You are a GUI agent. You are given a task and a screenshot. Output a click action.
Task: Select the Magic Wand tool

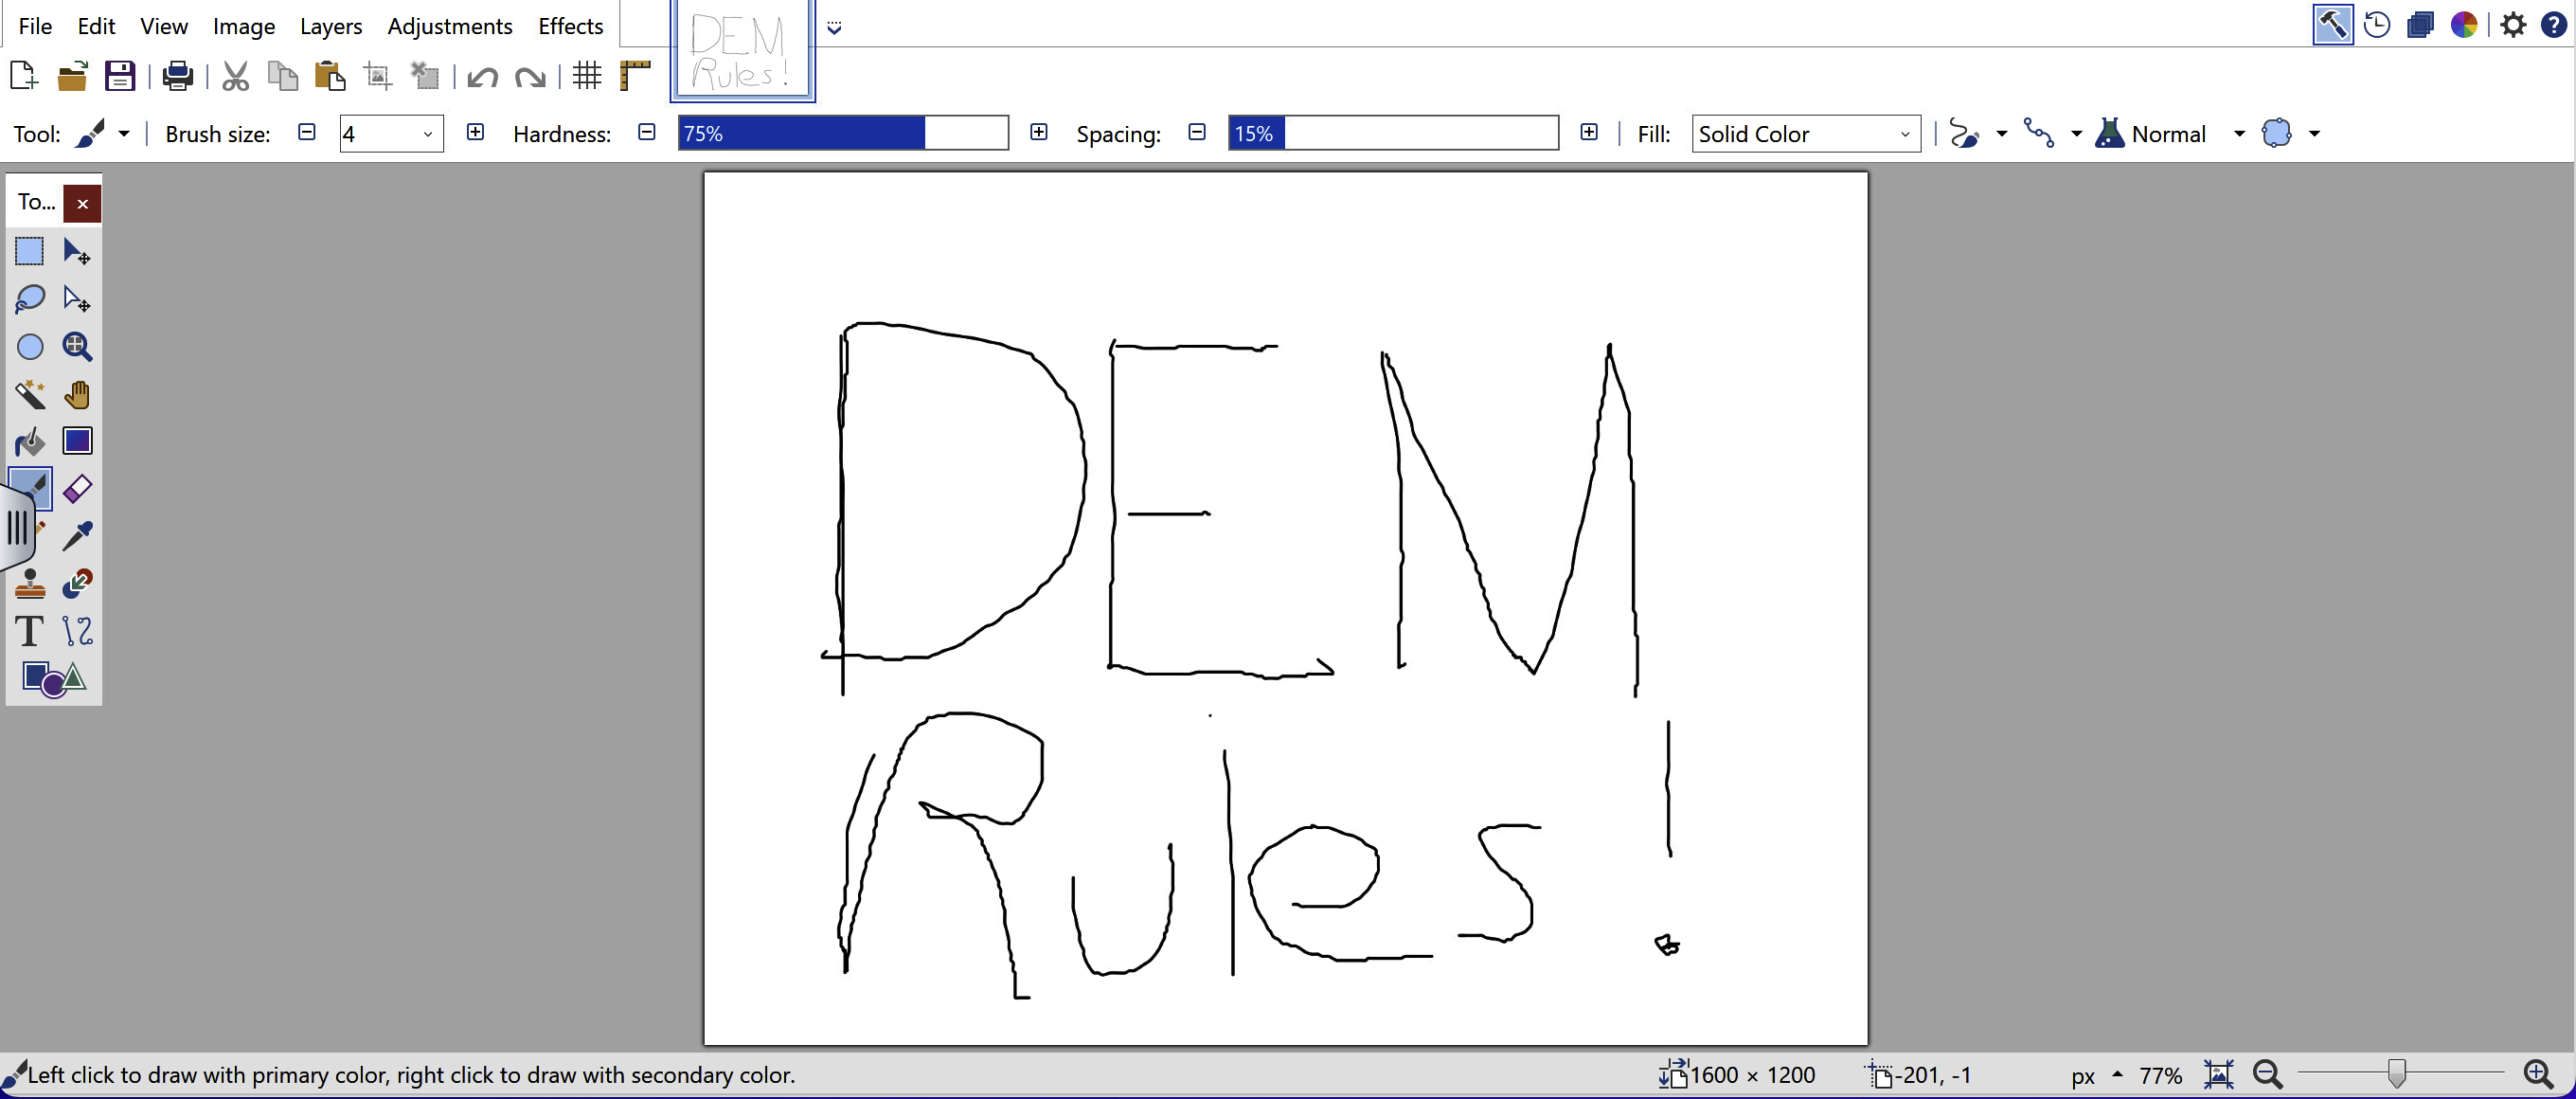coord(30,394)
